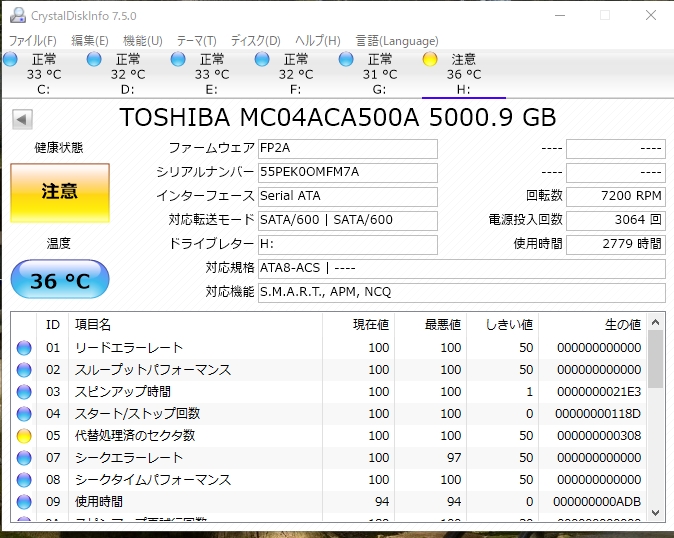Click yellow orb of attribute 05 代替処理済のセクタ数
This screenshot has width=674, height=538.
tap(24, 436)
